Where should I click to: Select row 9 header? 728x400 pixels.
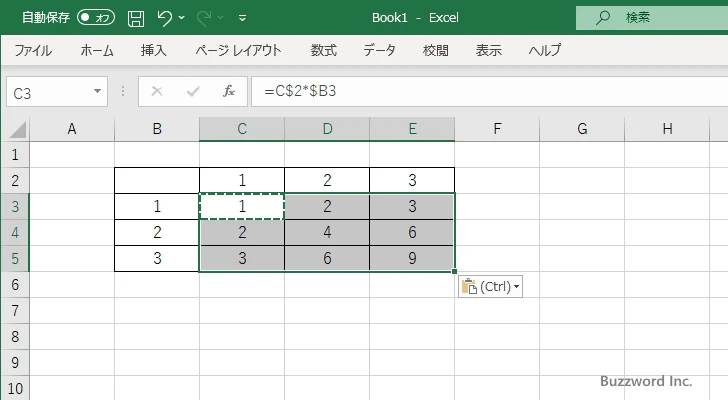[15, 362]
